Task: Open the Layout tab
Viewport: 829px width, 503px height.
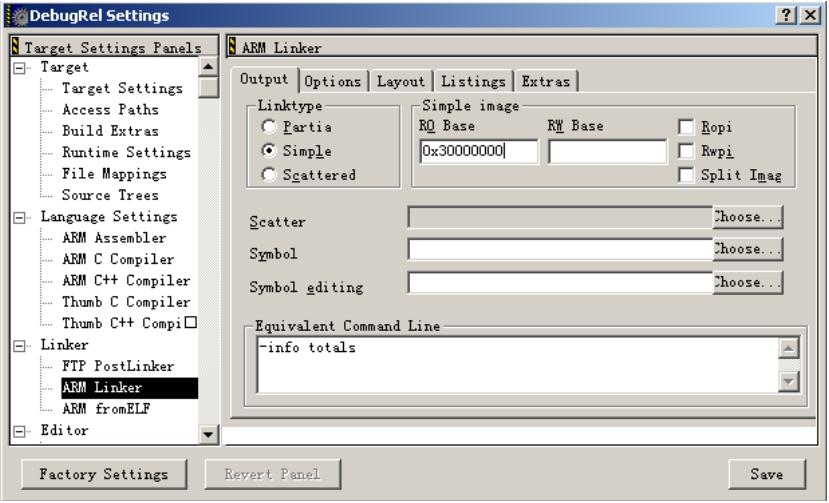Action: [x=401, y=81]
